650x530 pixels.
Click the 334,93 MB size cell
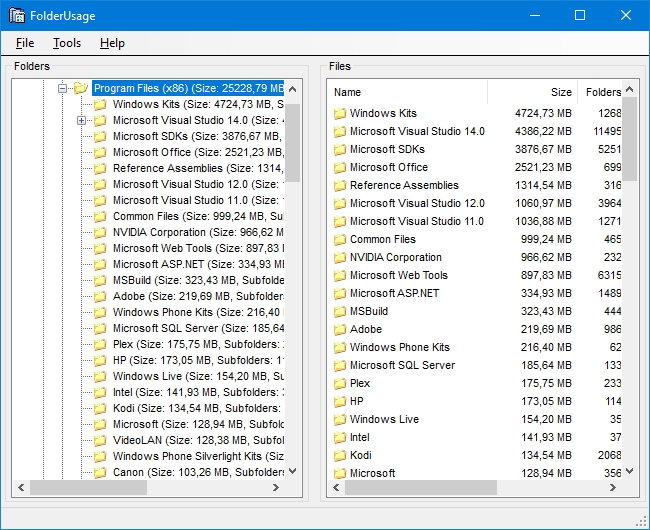546,293
